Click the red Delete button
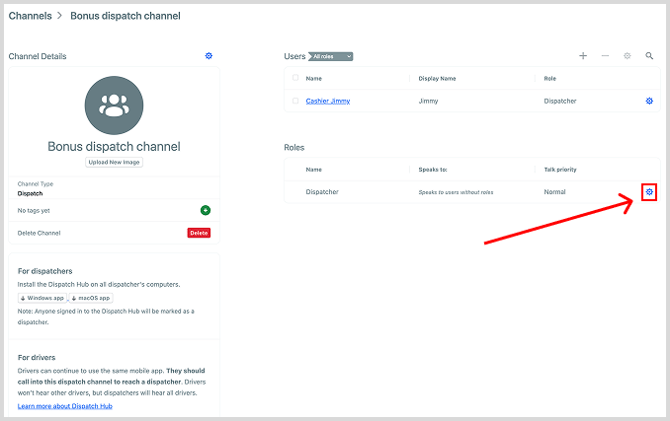Viewport: 670px width, 421px height. 199,233
